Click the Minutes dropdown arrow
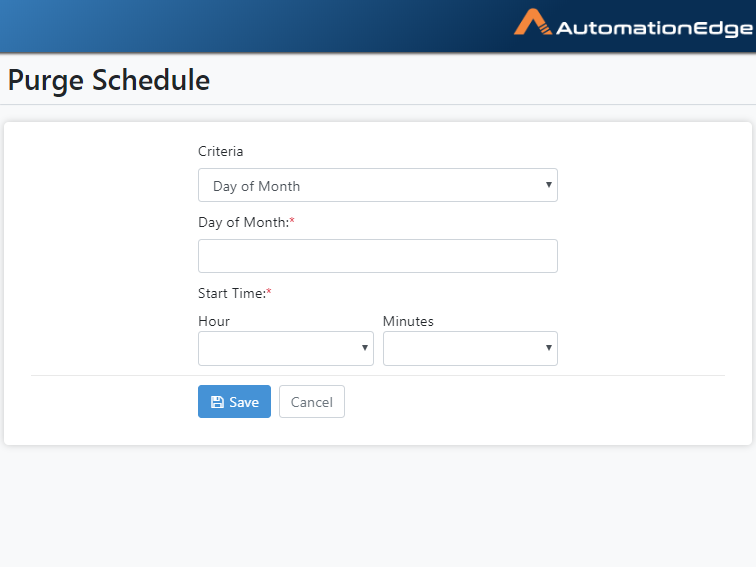The height and width of the screenshot is (567, 756). pyautogui.click(x=548, y=348)
